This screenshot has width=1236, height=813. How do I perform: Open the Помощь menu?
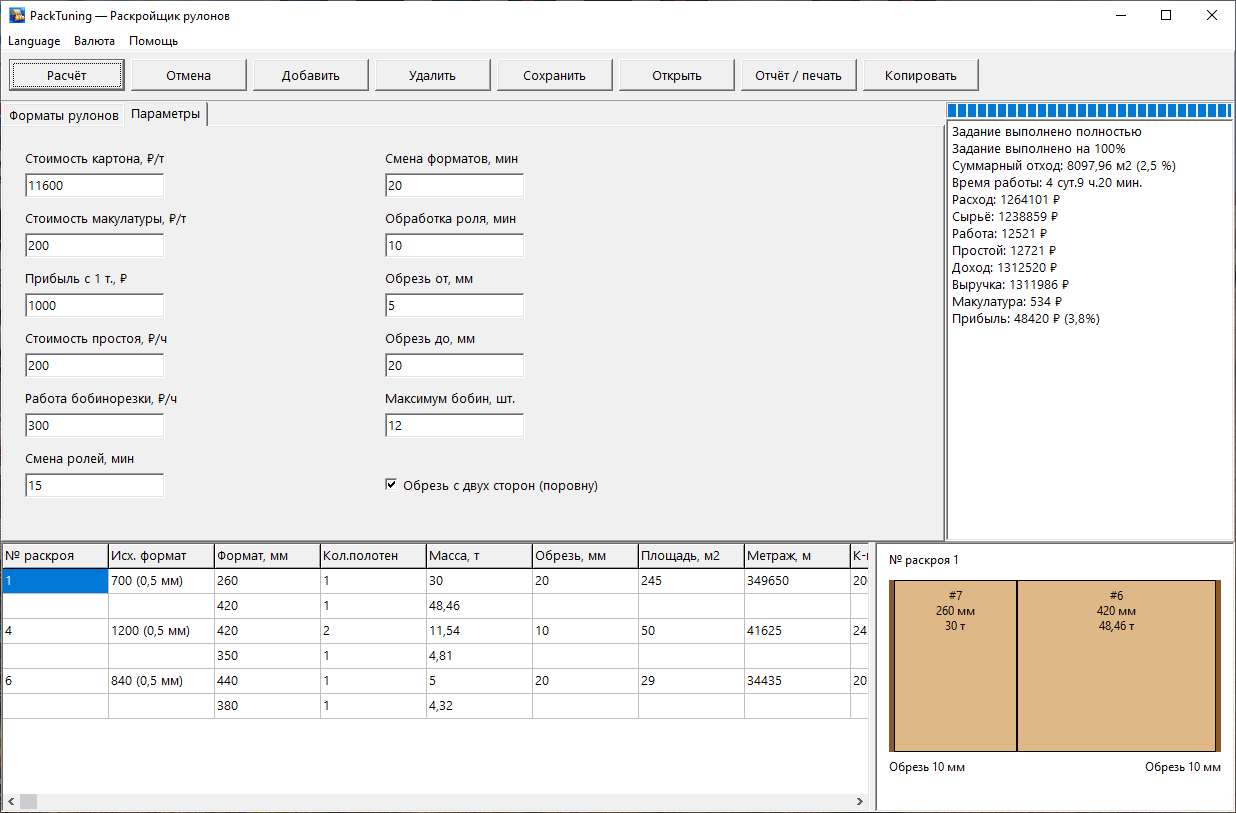click(153, 41)
